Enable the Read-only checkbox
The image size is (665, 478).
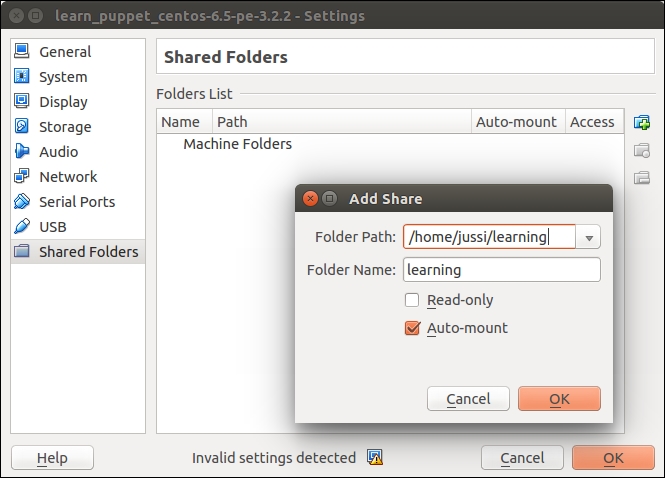pos(412,300)
